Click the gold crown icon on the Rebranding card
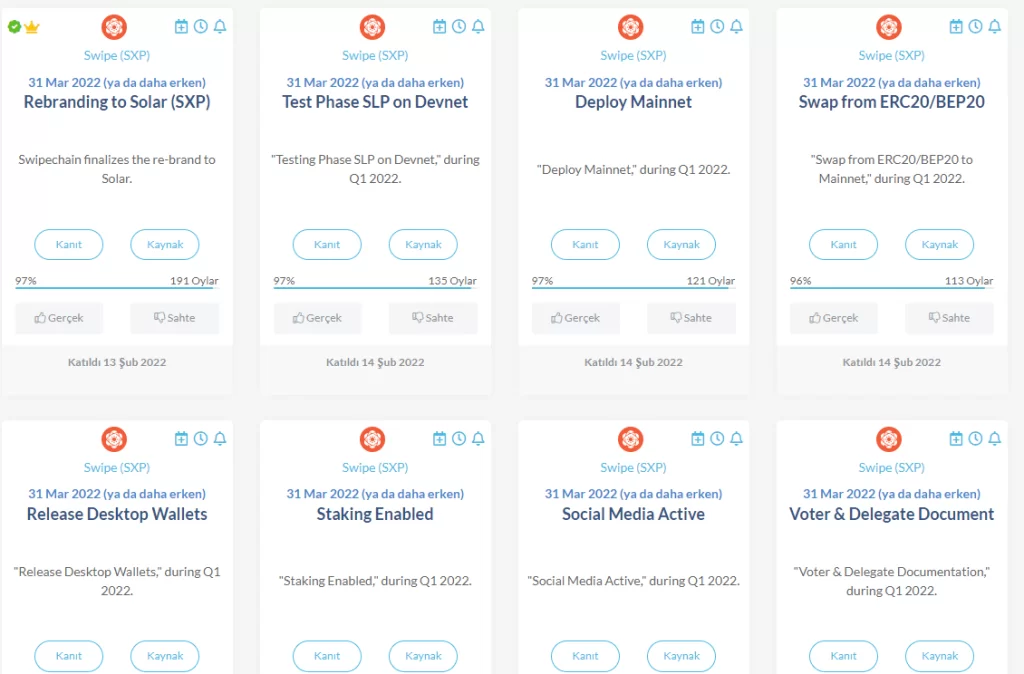The width and height of the screenshot is (1024, 674). tap(31, 27)
